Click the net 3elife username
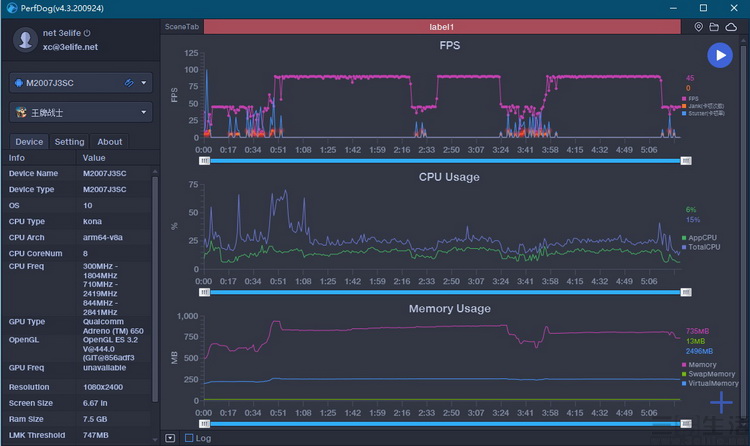 point(62,33)
